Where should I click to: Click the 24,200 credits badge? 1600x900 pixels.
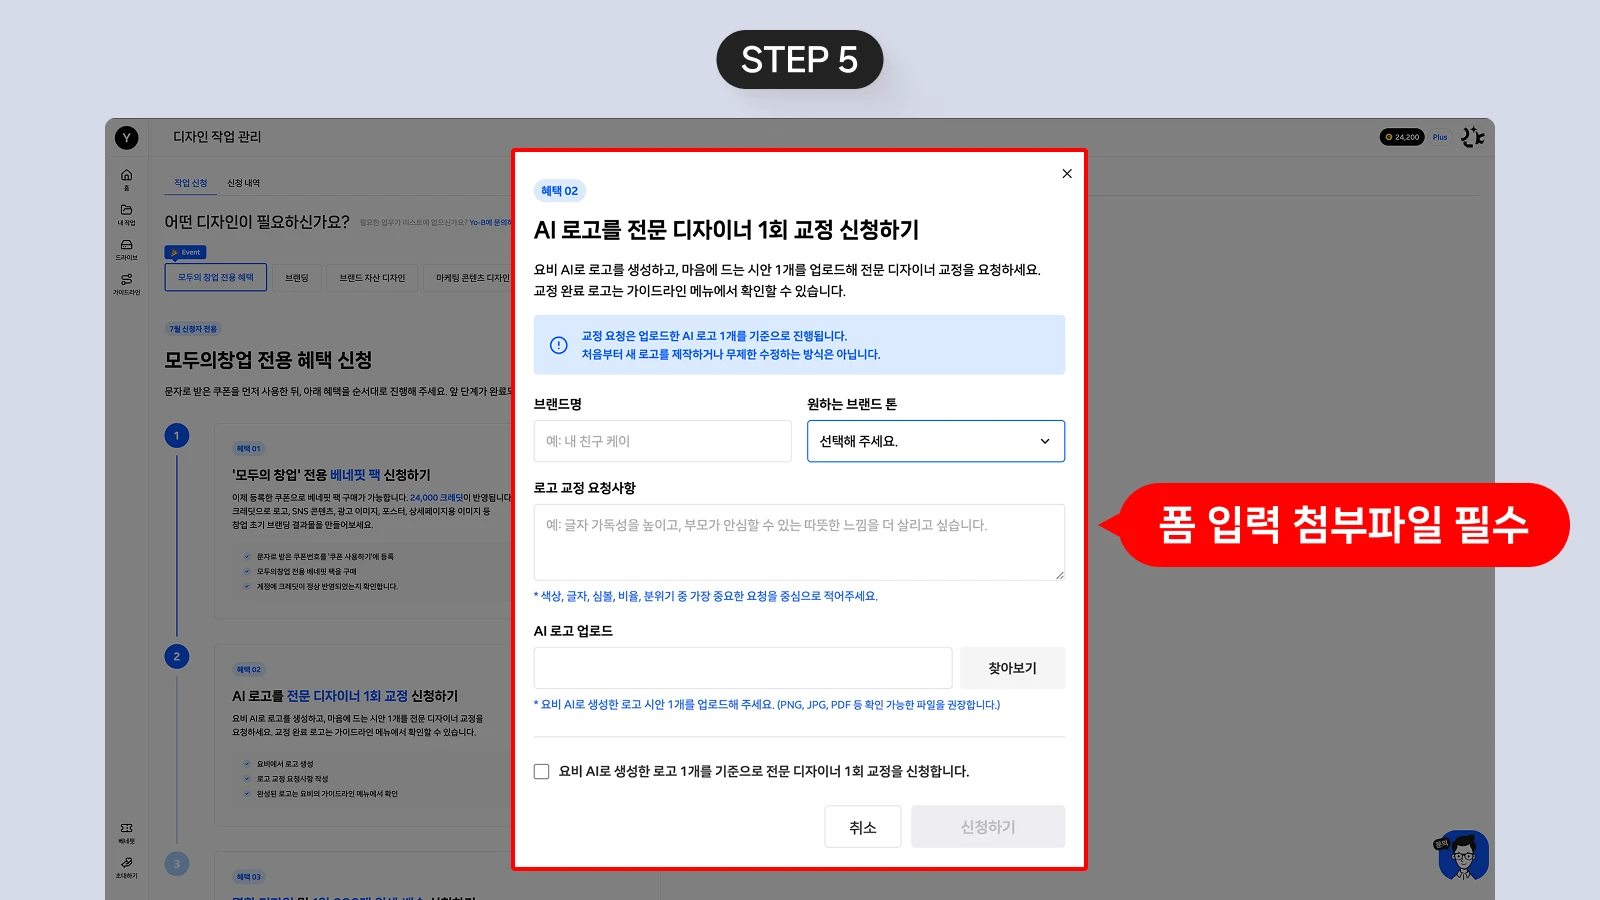coord(1402,137)
